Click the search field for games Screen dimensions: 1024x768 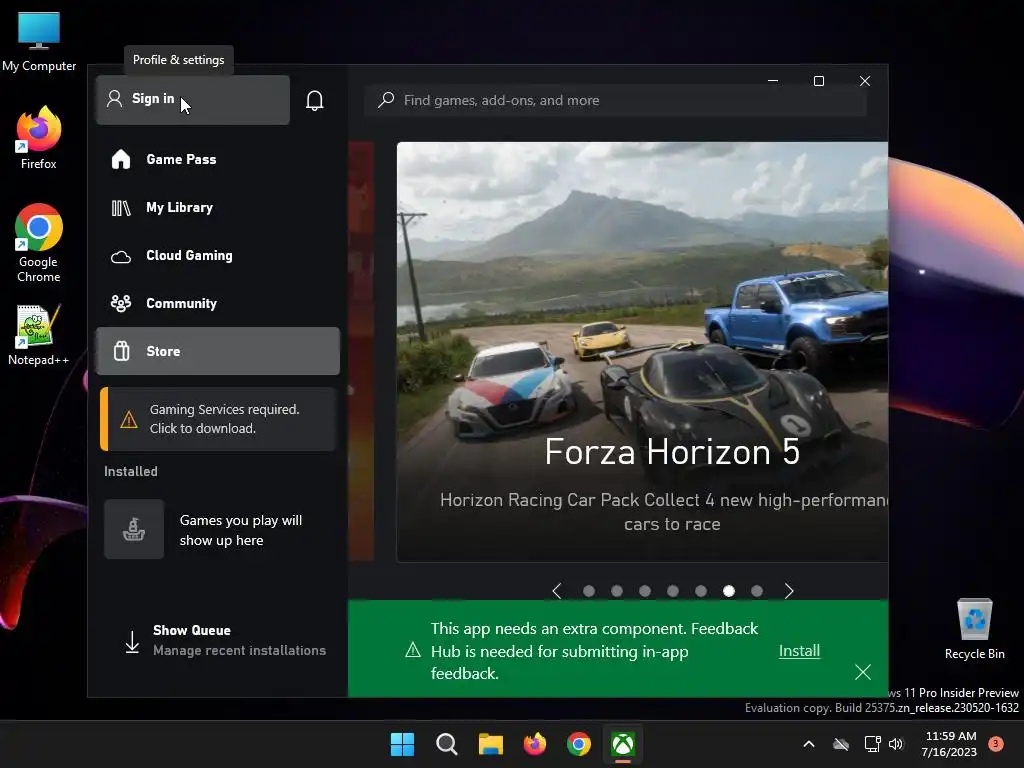615,100
